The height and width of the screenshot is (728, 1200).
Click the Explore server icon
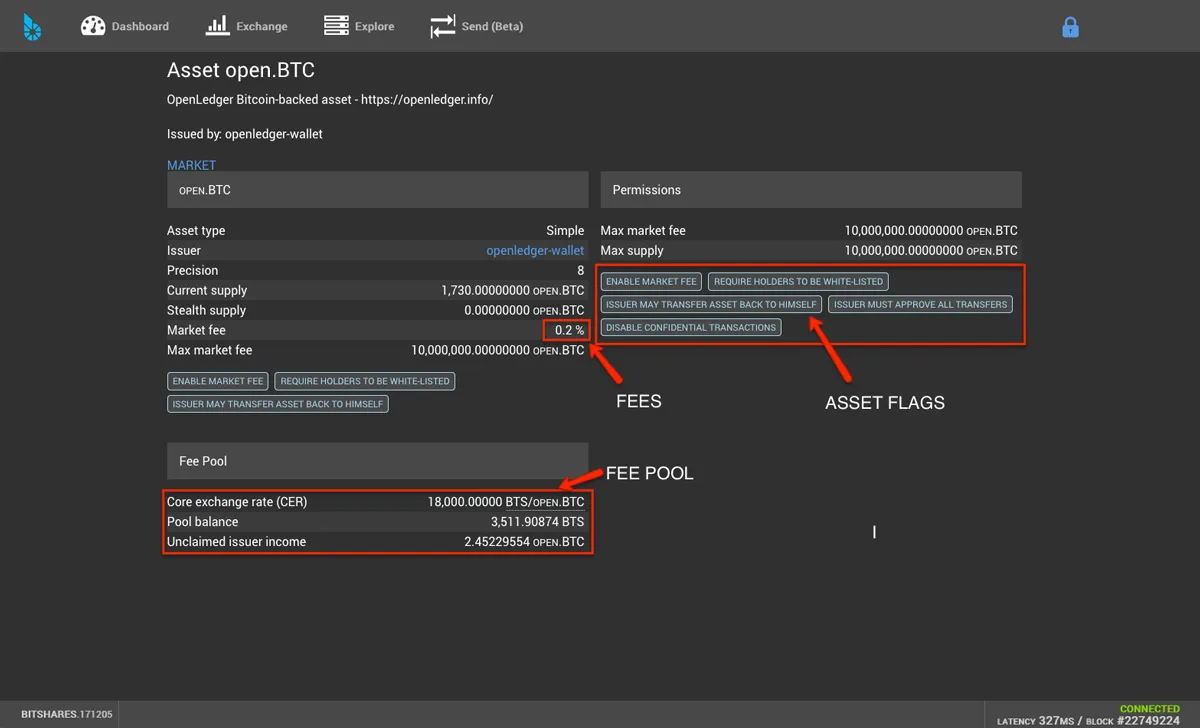click(x=336, y=26)
